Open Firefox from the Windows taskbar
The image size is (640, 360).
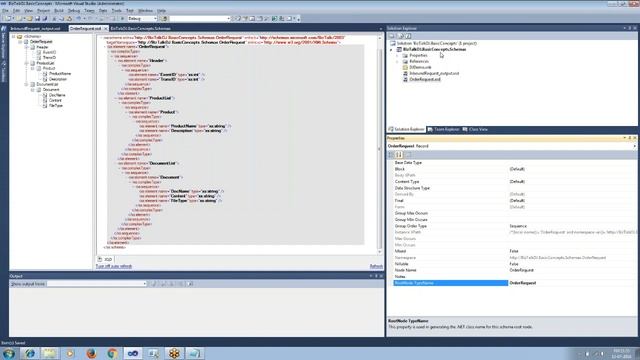pos(91,353)
